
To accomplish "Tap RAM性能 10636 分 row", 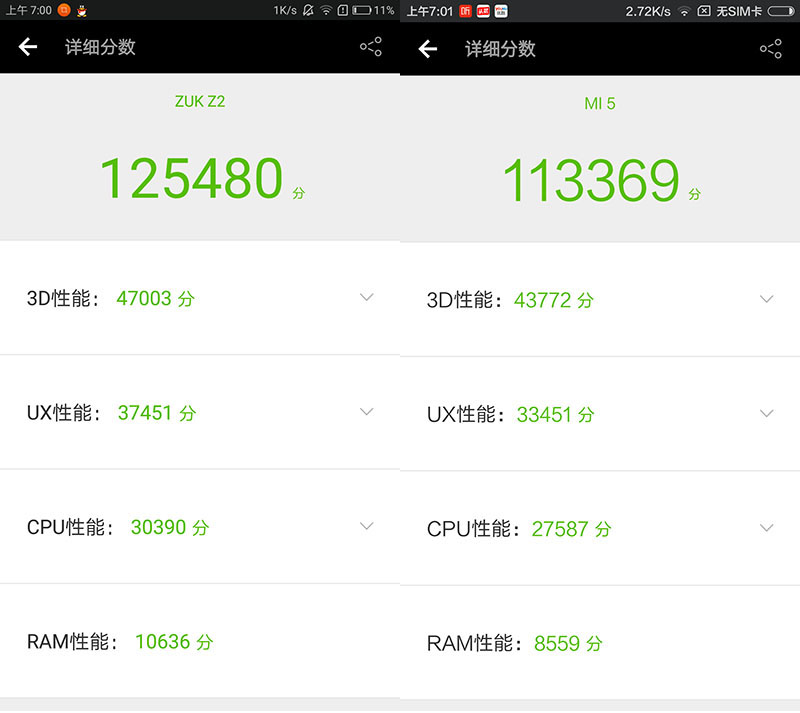I will pos(200,642).
